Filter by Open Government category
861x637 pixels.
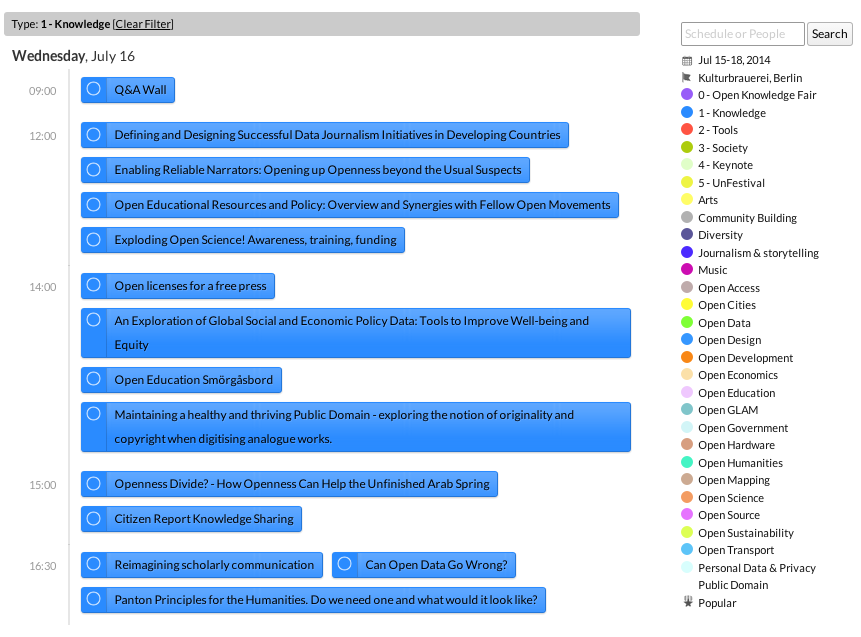tap(742, 428)
